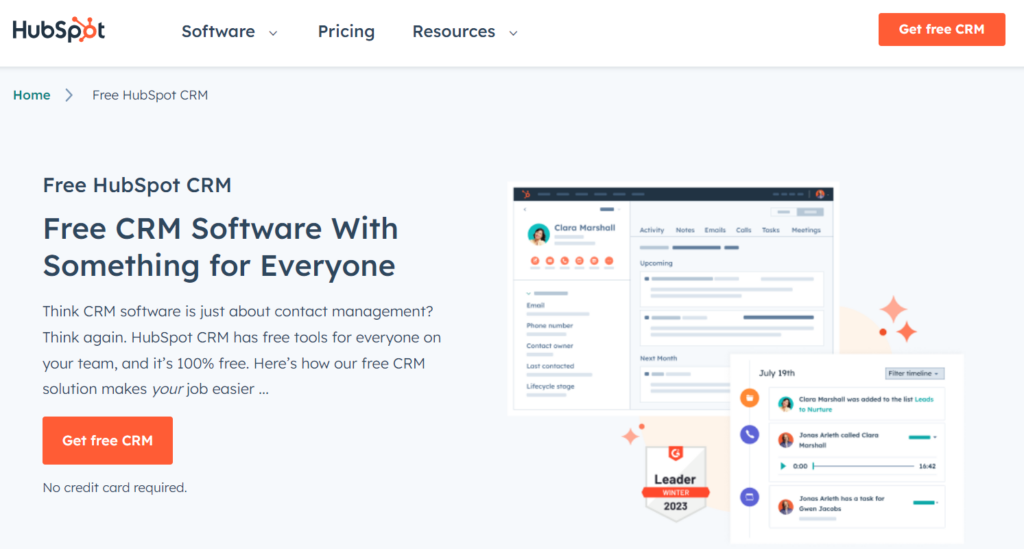1024x549 pixels.
Task: Click the call recording progress slider
Action: click(x=863, y=466)
